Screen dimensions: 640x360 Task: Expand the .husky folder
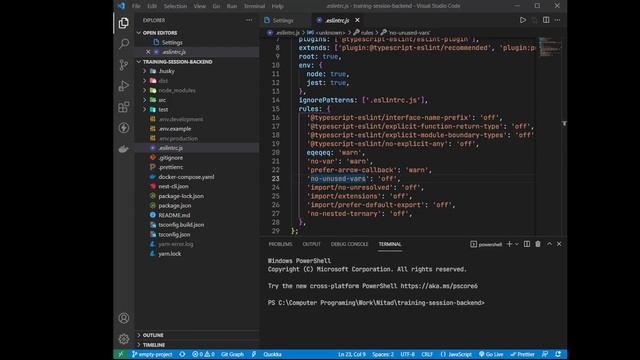[144, 71]
